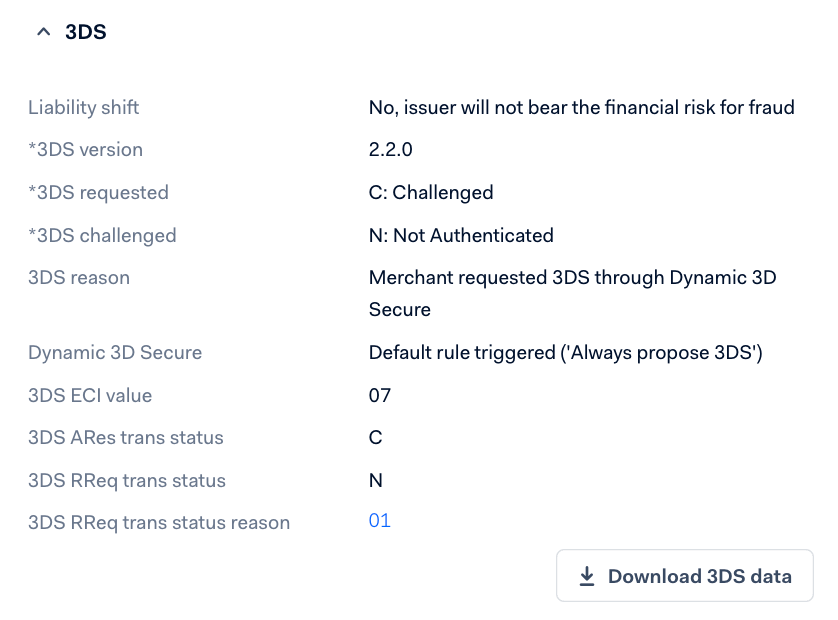
Task: Click the *3DS requested label
Action: coord(98,192)
